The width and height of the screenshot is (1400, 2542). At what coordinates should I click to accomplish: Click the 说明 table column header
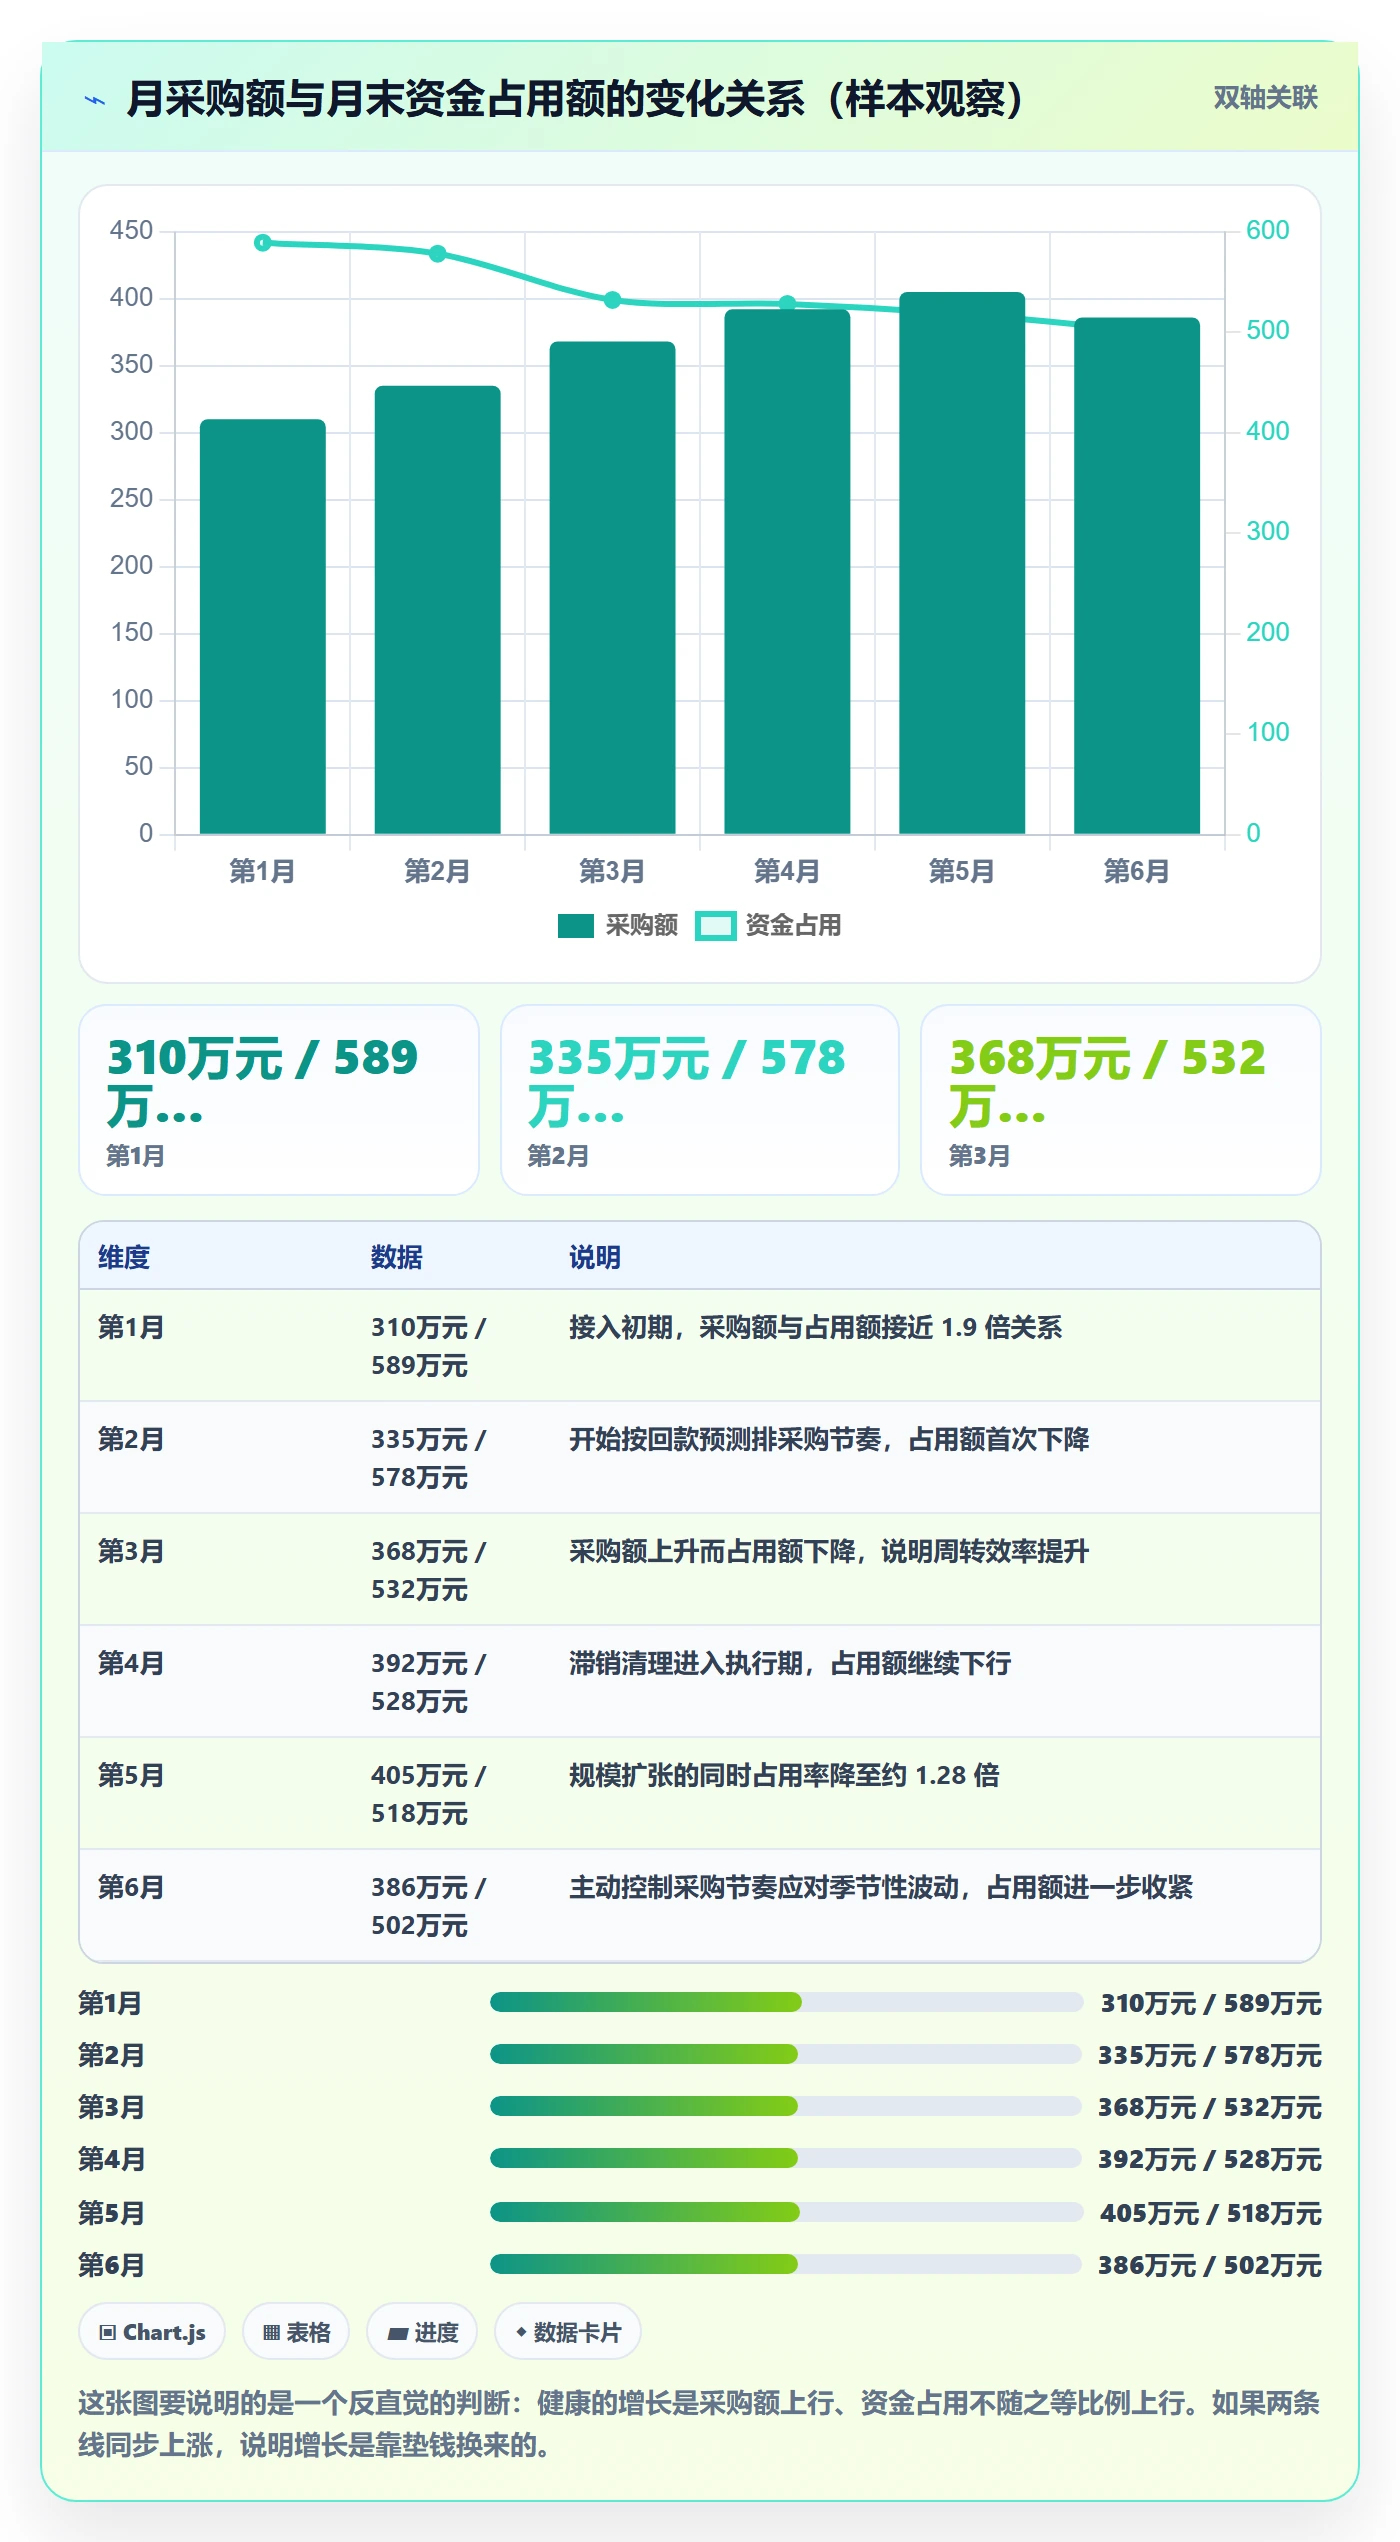click(595, 1257)
